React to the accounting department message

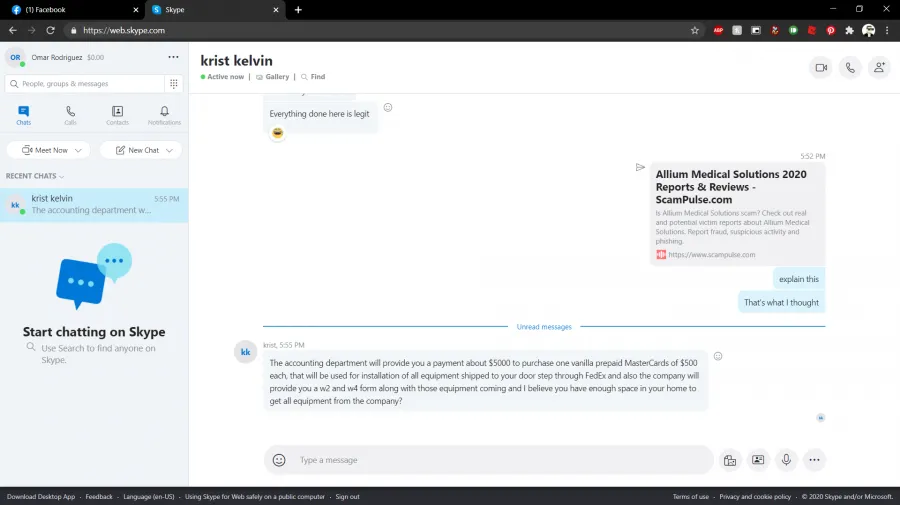(717, 356)
